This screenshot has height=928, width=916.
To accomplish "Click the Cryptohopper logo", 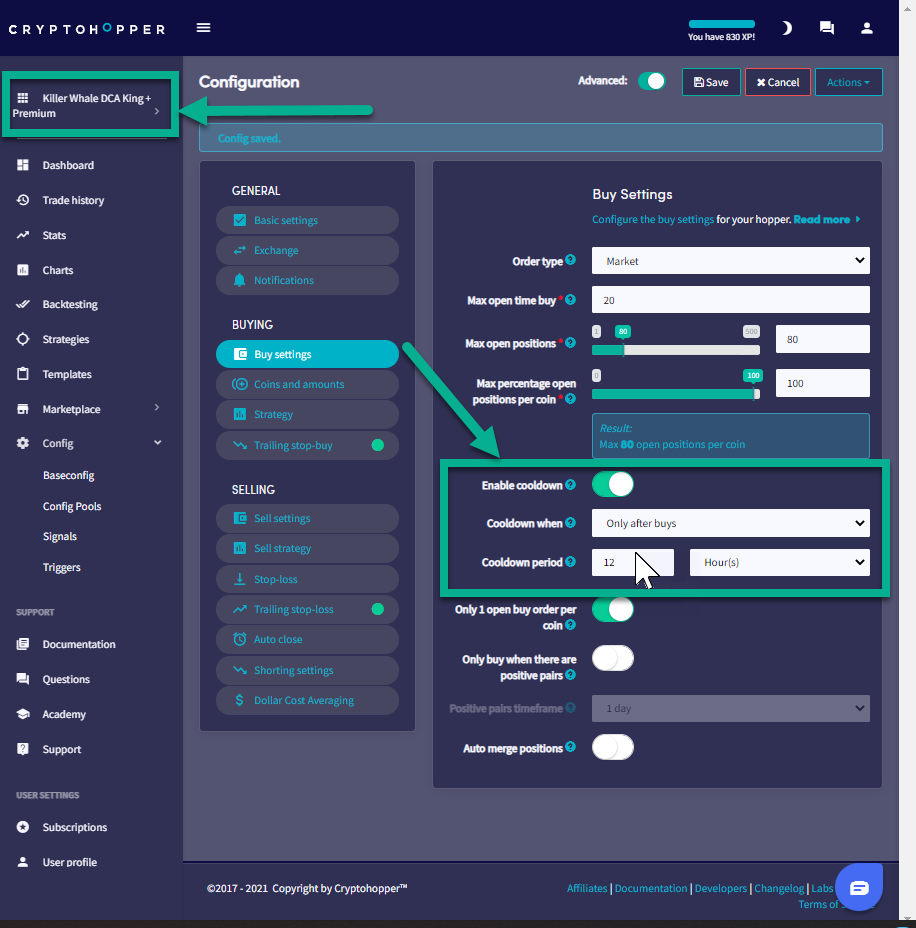I will (87, 28).
